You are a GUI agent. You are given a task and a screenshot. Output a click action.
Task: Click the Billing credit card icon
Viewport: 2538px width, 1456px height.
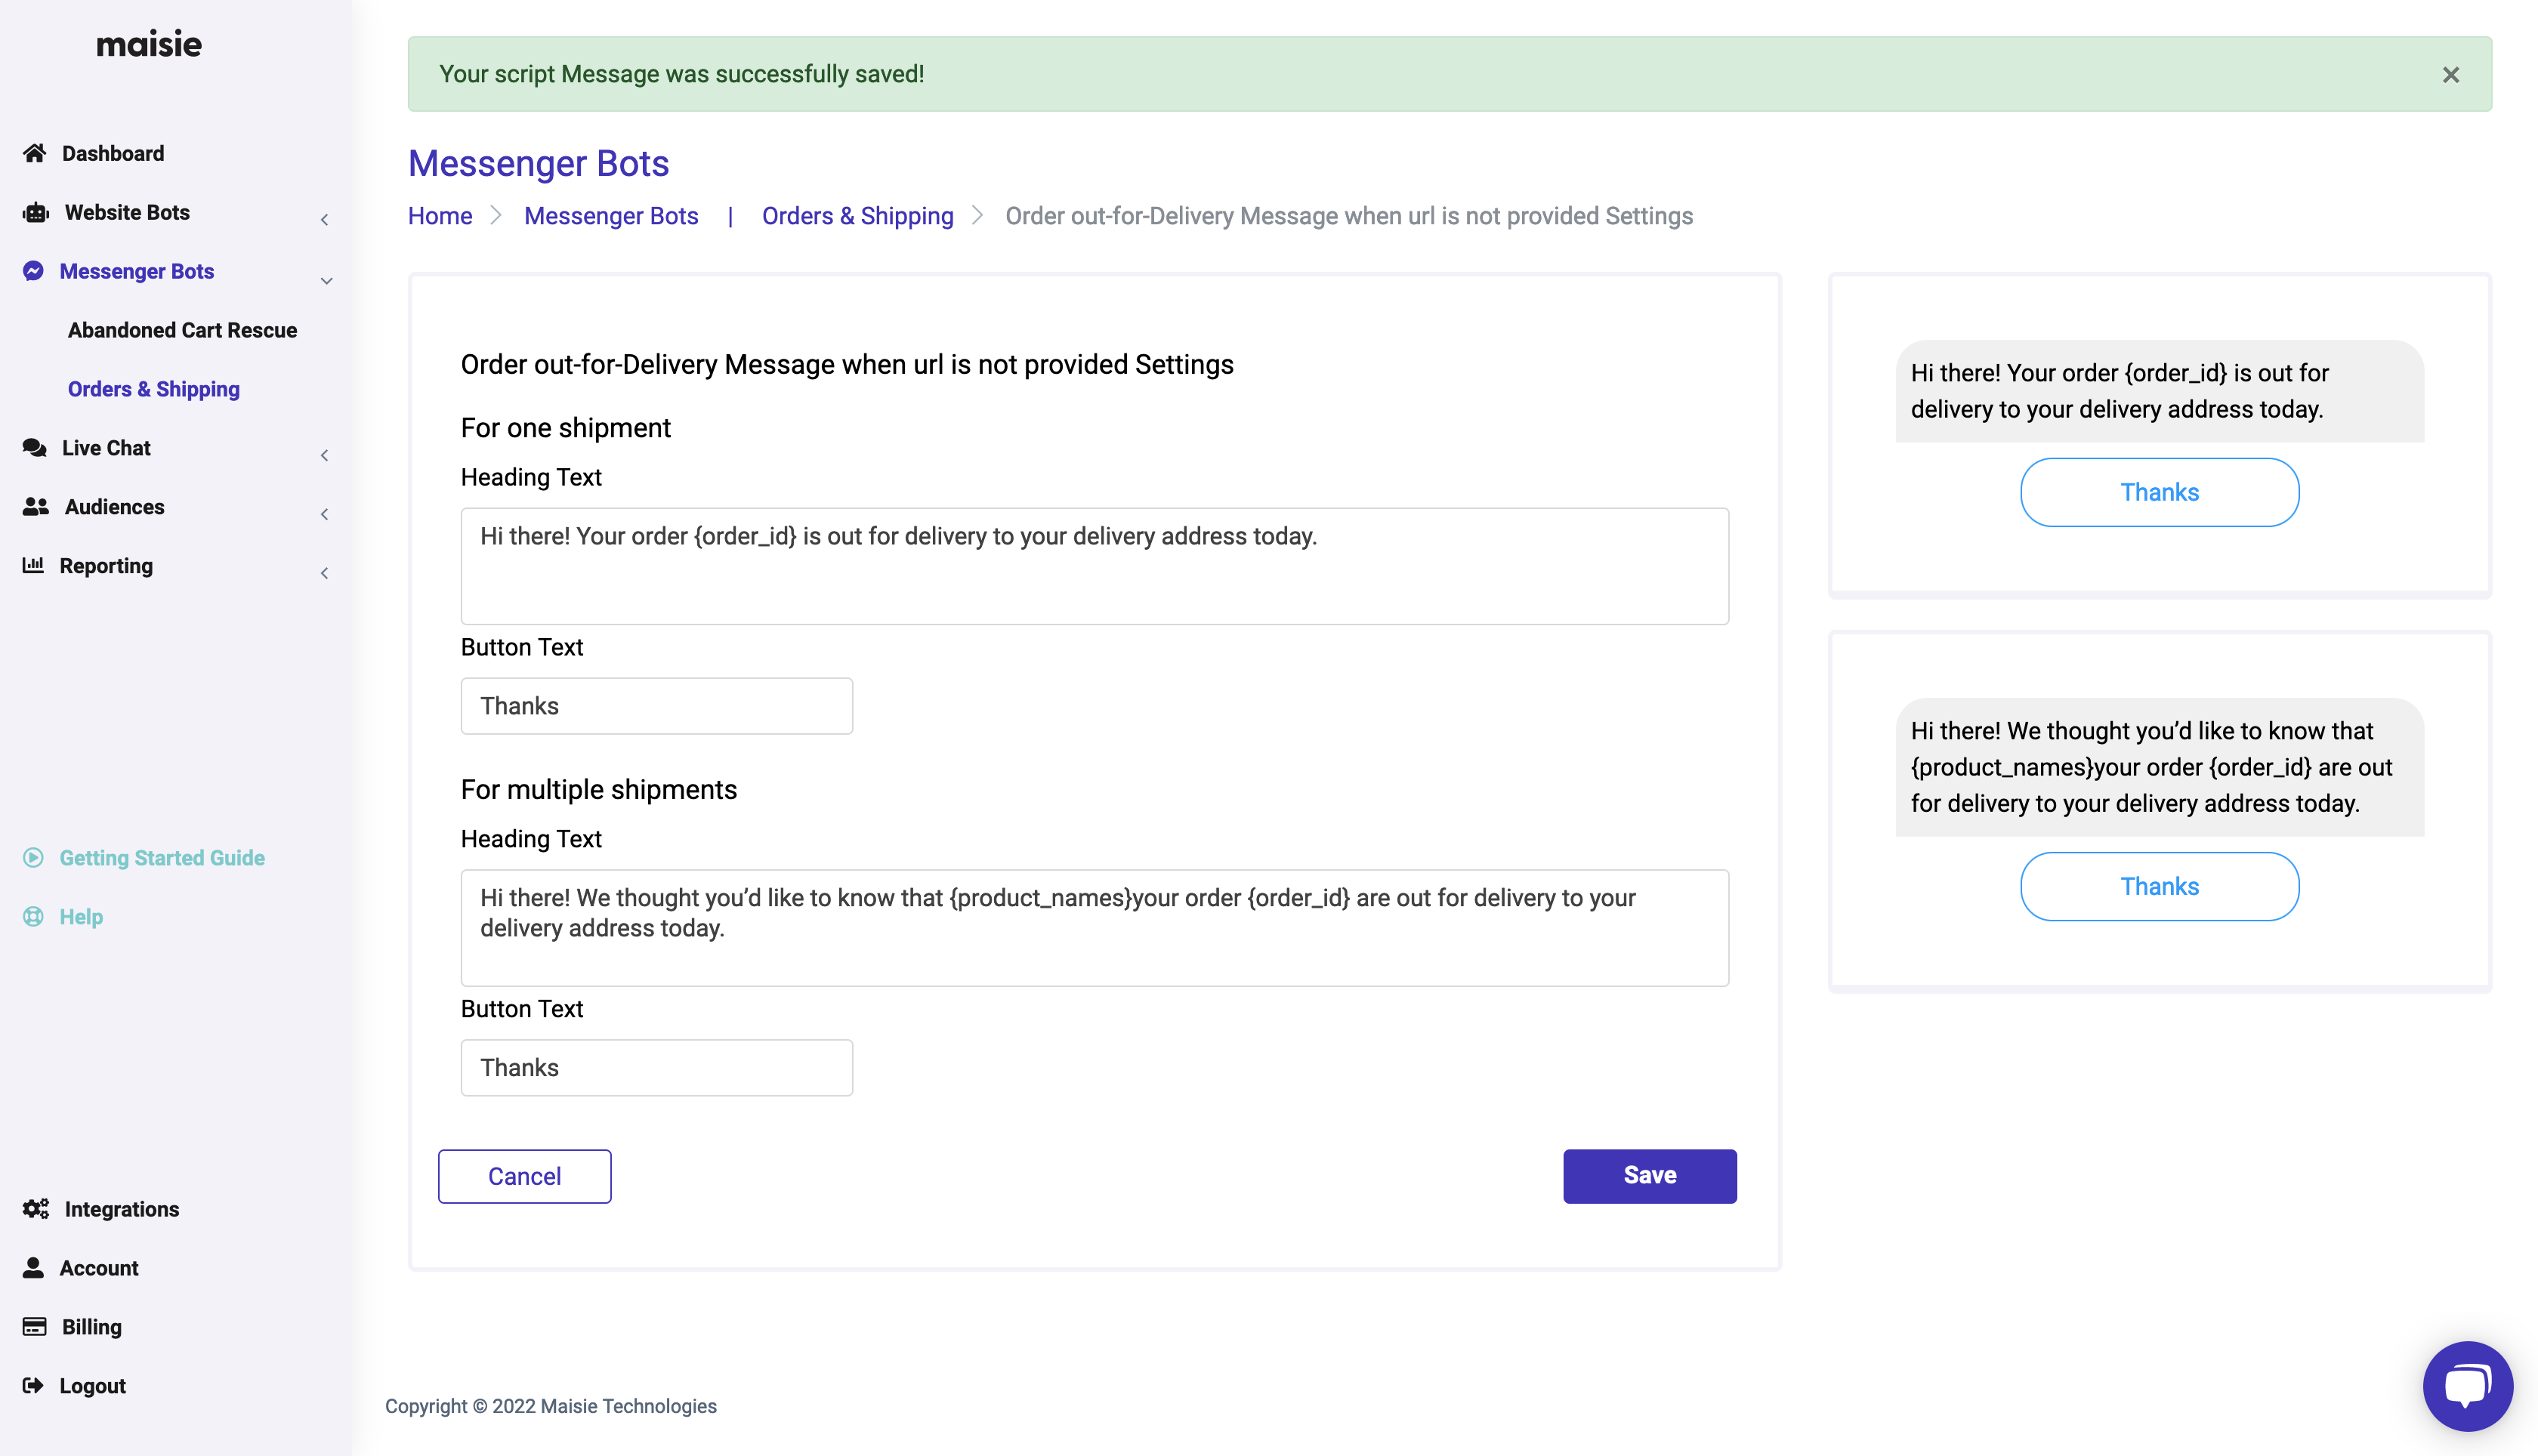tap(35, 1326)
